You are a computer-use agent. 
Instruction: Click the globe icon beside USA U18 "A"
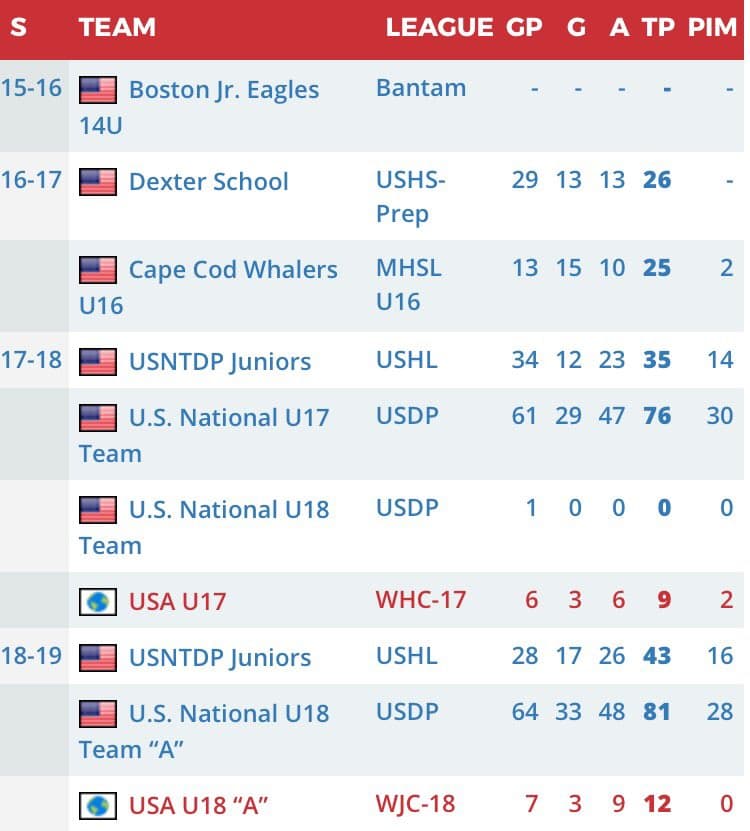click(98, 806)
